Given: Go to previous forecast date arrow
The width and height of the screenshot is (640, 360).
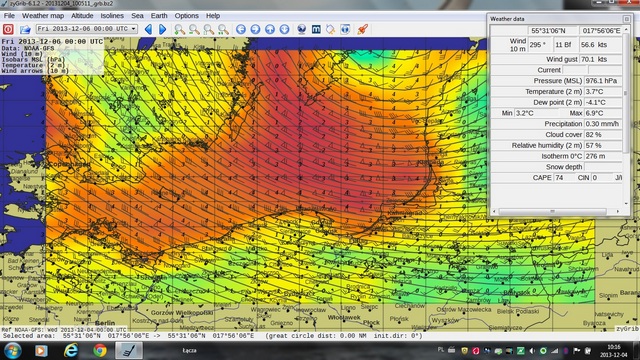Looking at the screenshot, I should 149,29.
